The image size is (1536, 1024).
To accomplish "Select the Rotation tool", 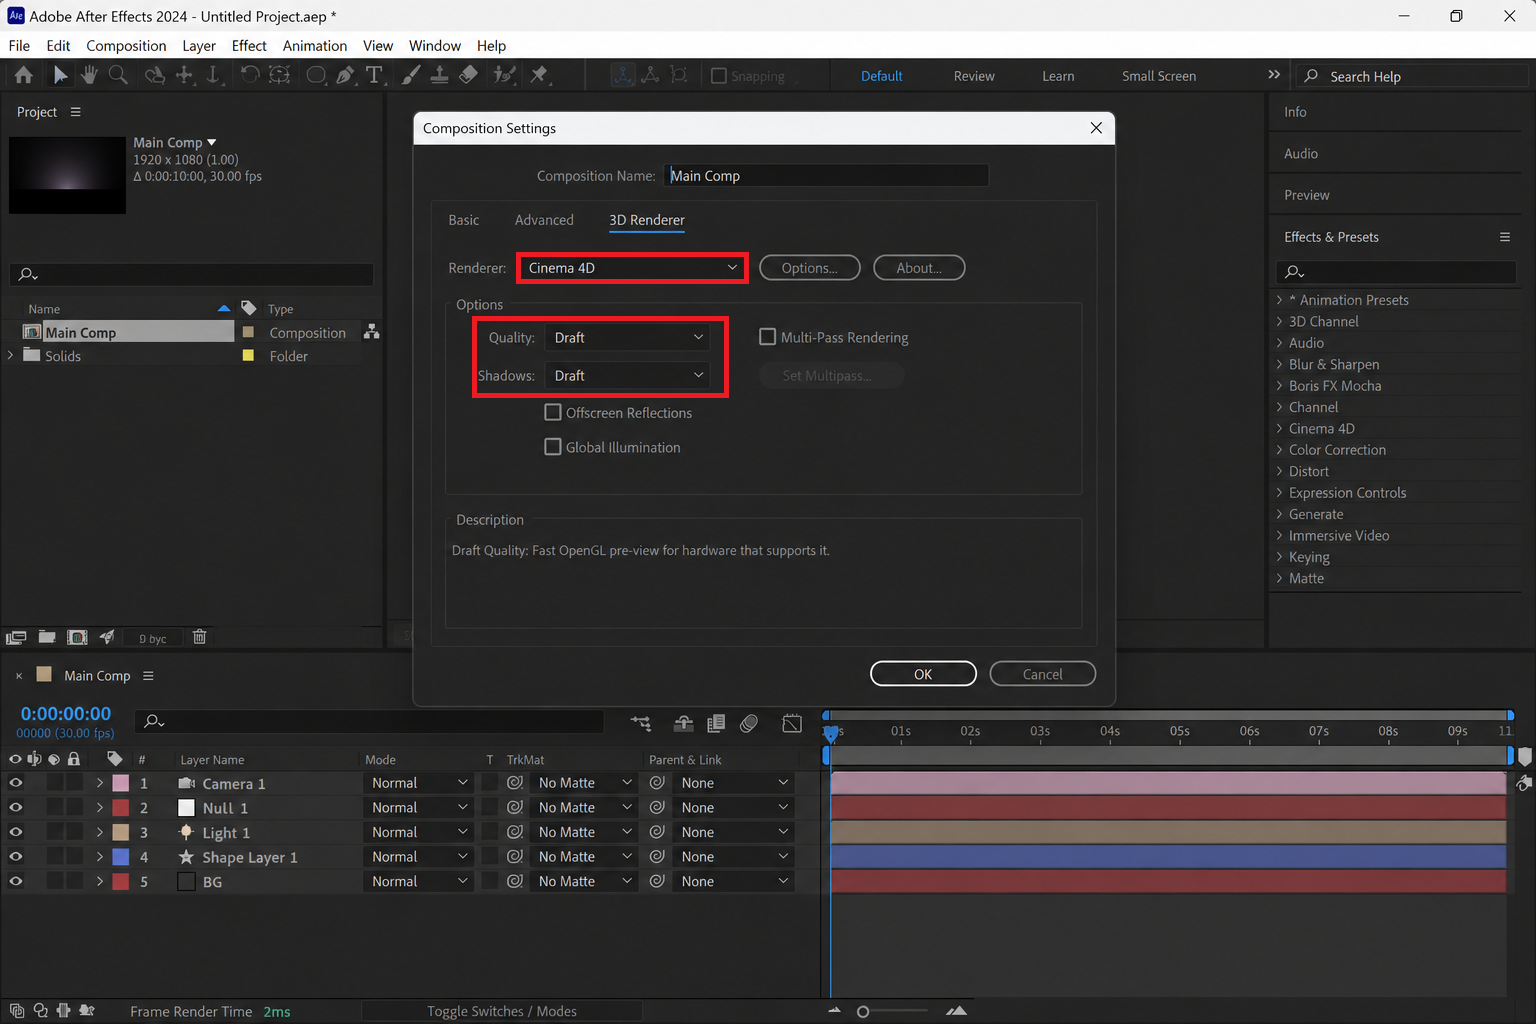I will pos(250,75).
